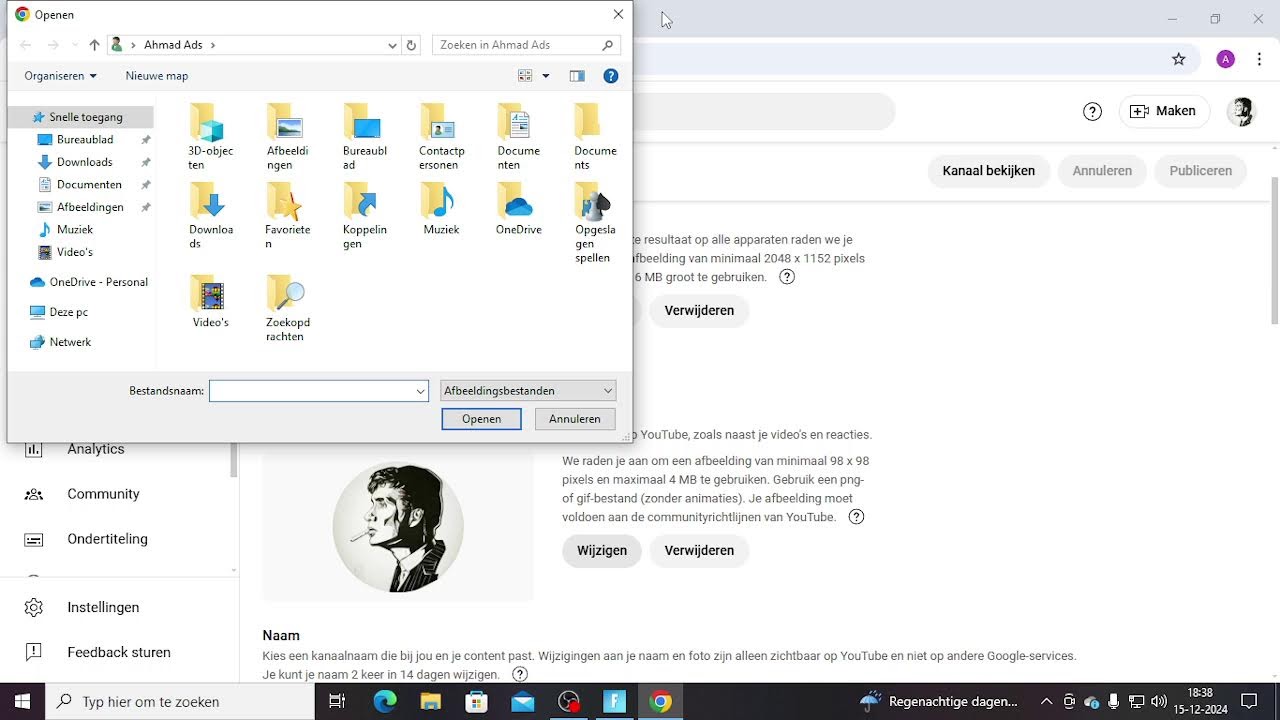Screen dimensions: 1280x720
Task: Cancel the file dialog with Annuleren
Action: click(575, 419)
